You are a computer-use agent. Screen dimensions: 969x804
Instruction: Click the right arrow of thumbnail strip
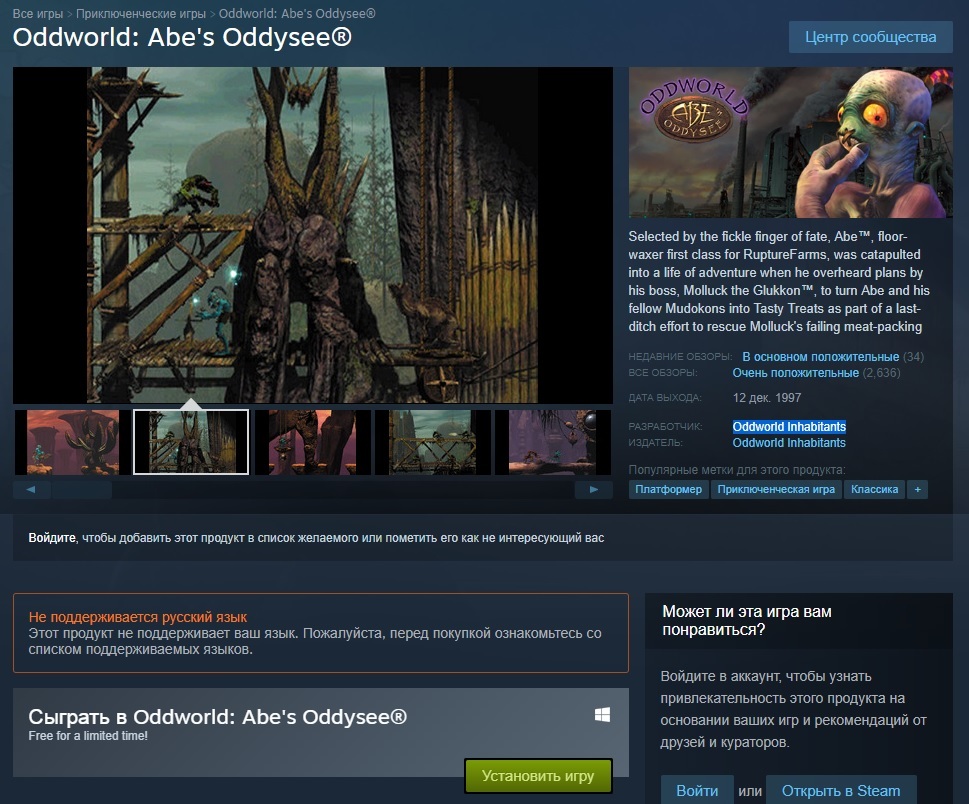tap(594, 489)
